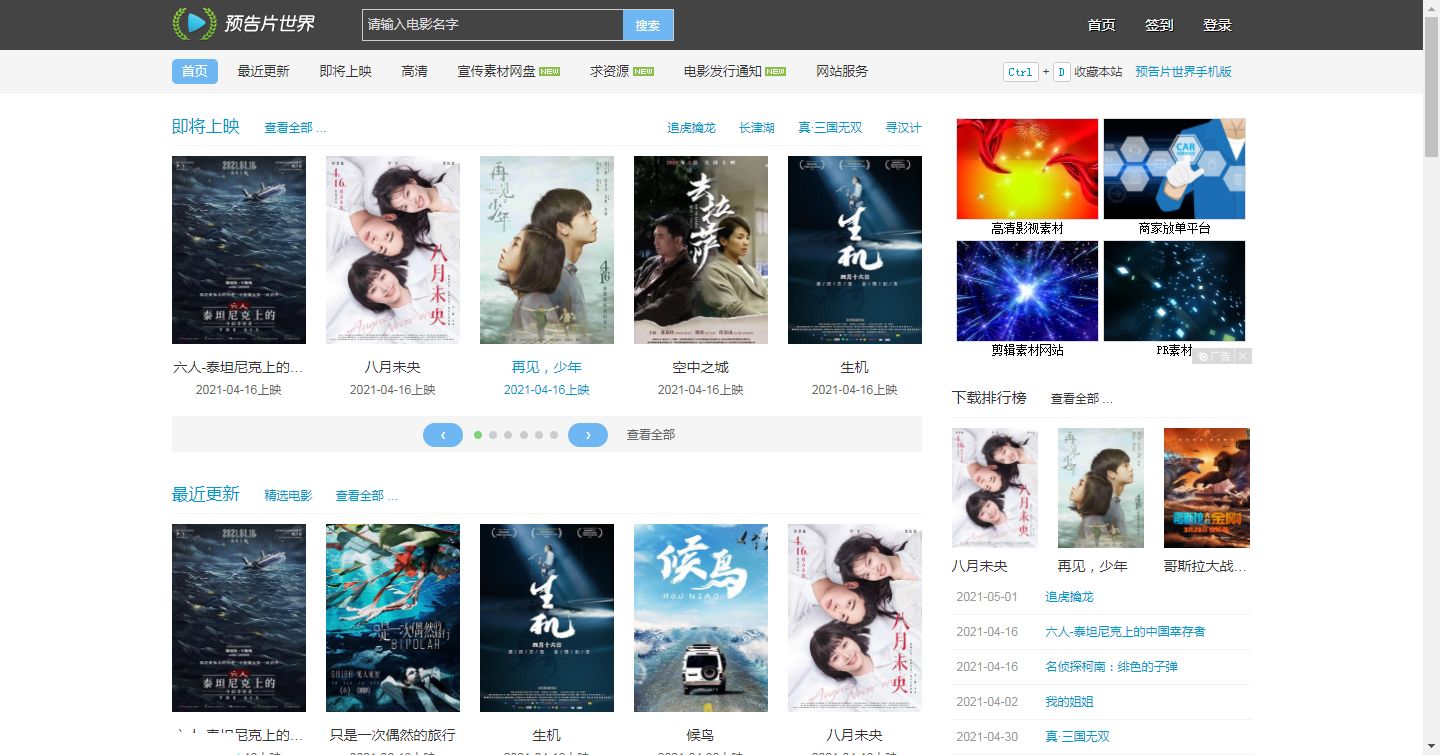Click the 真·三国无双 quick link above posters
The image size is (1440, 755).
829,128
